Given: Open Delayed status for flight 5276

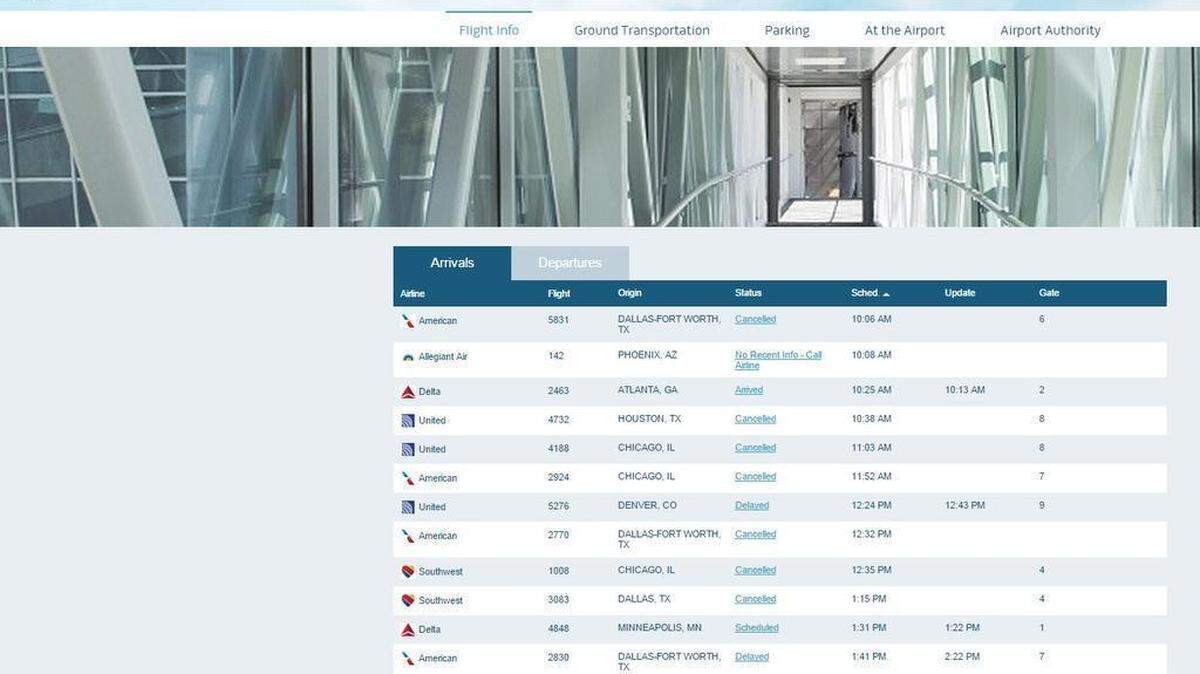Looking at the screenshot, I should pos(752,505).
